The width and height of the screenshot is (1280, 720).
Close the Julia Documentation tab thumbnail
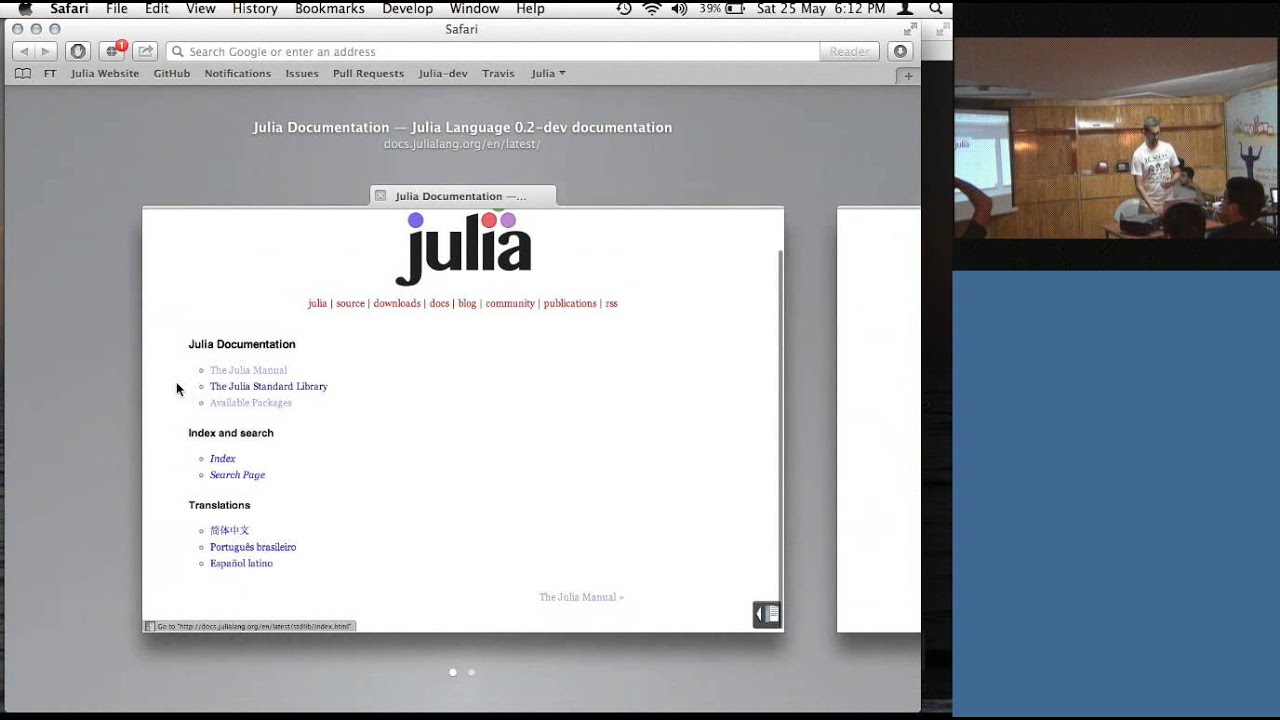click(x=380, y=196)
